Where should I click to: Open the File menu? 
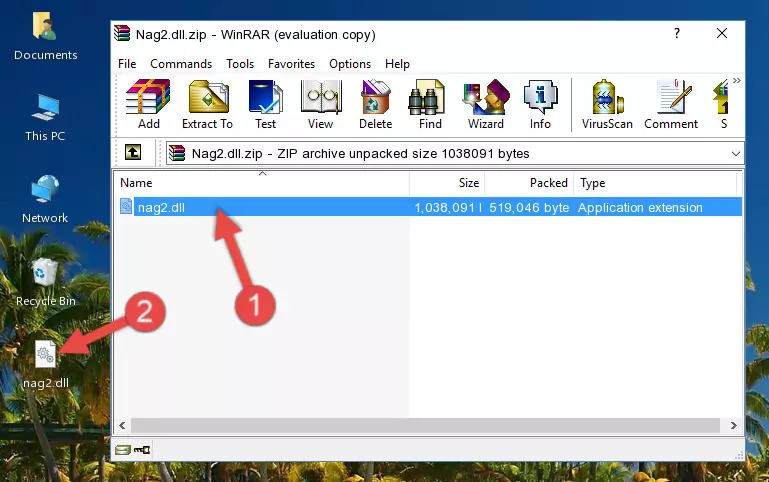127,64
